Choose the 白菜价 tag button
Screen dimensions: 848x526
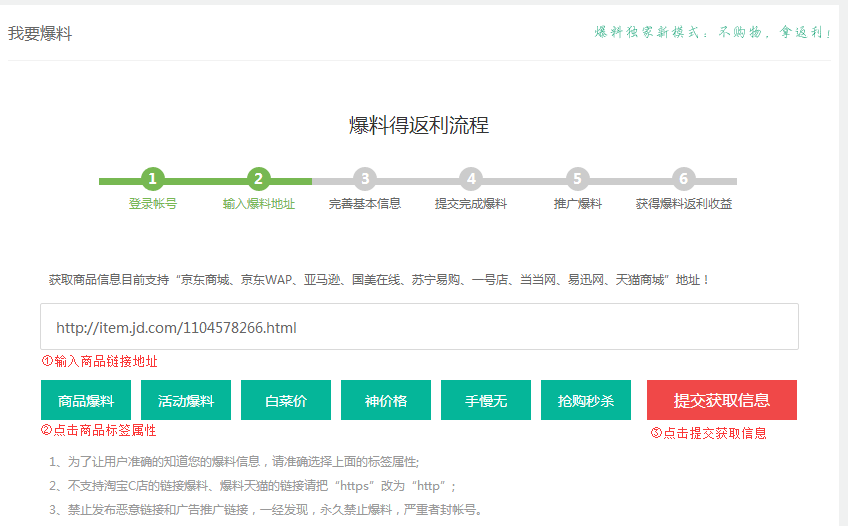pyautogui.click(x=286, y=400)
